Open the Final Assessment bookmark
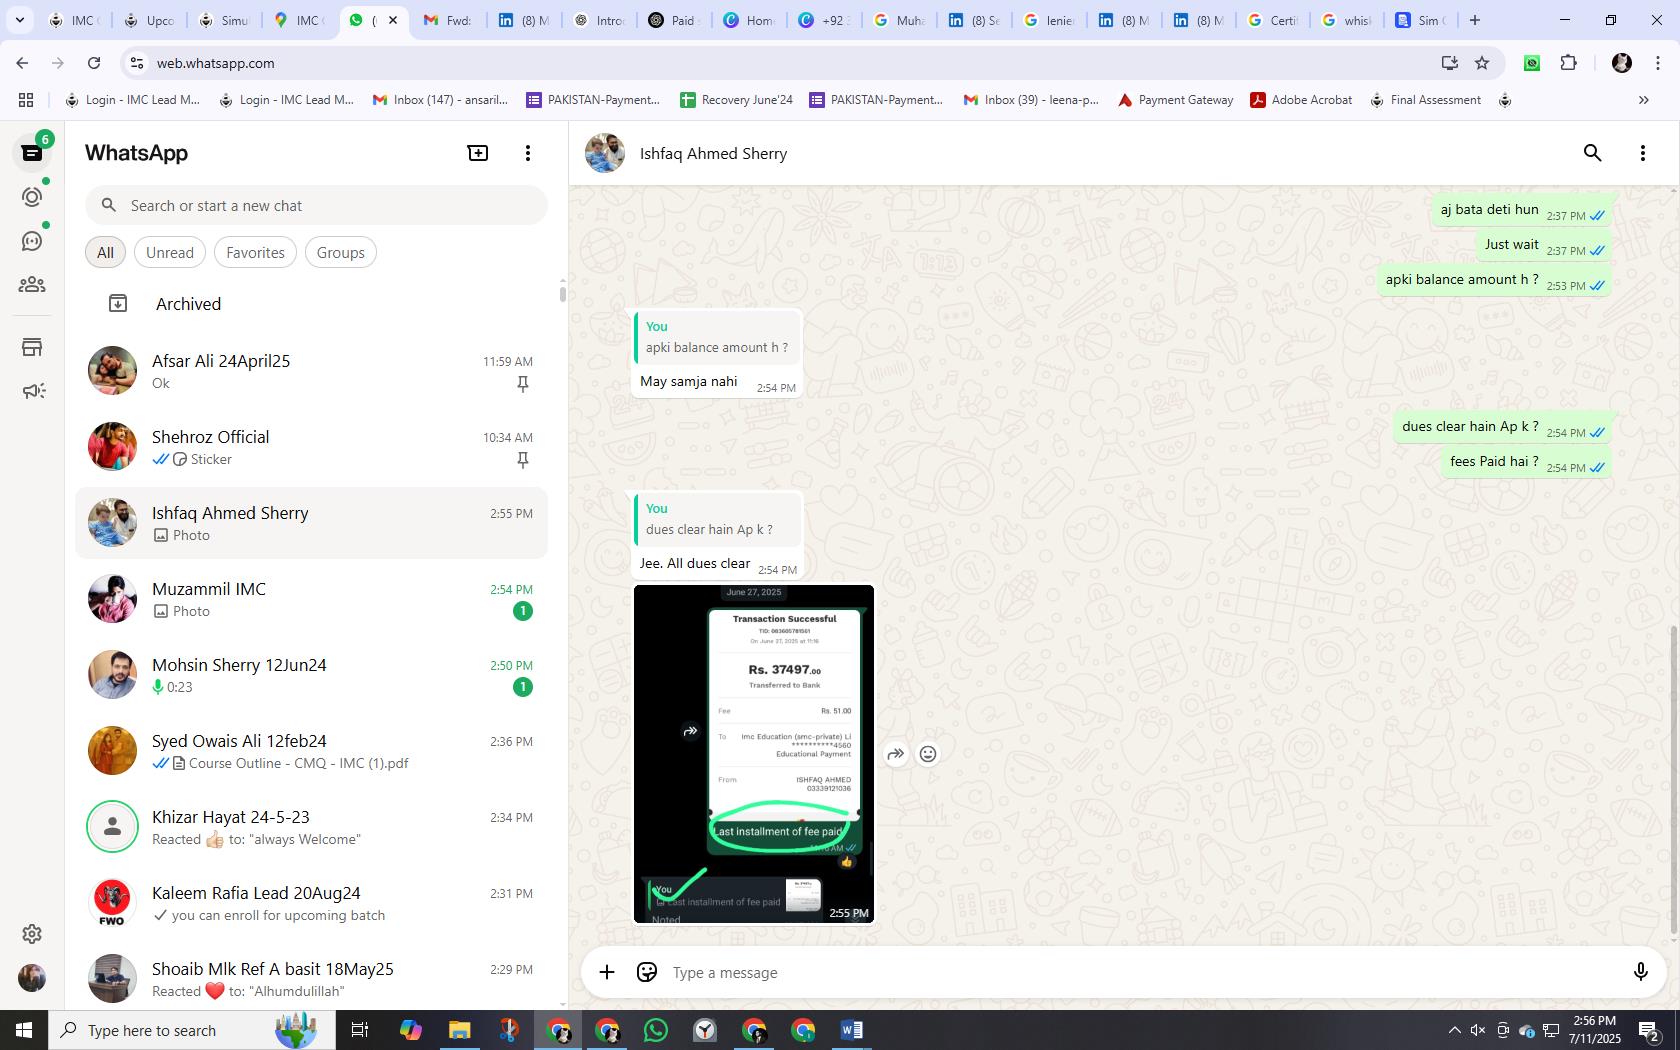 point(1425,100)
